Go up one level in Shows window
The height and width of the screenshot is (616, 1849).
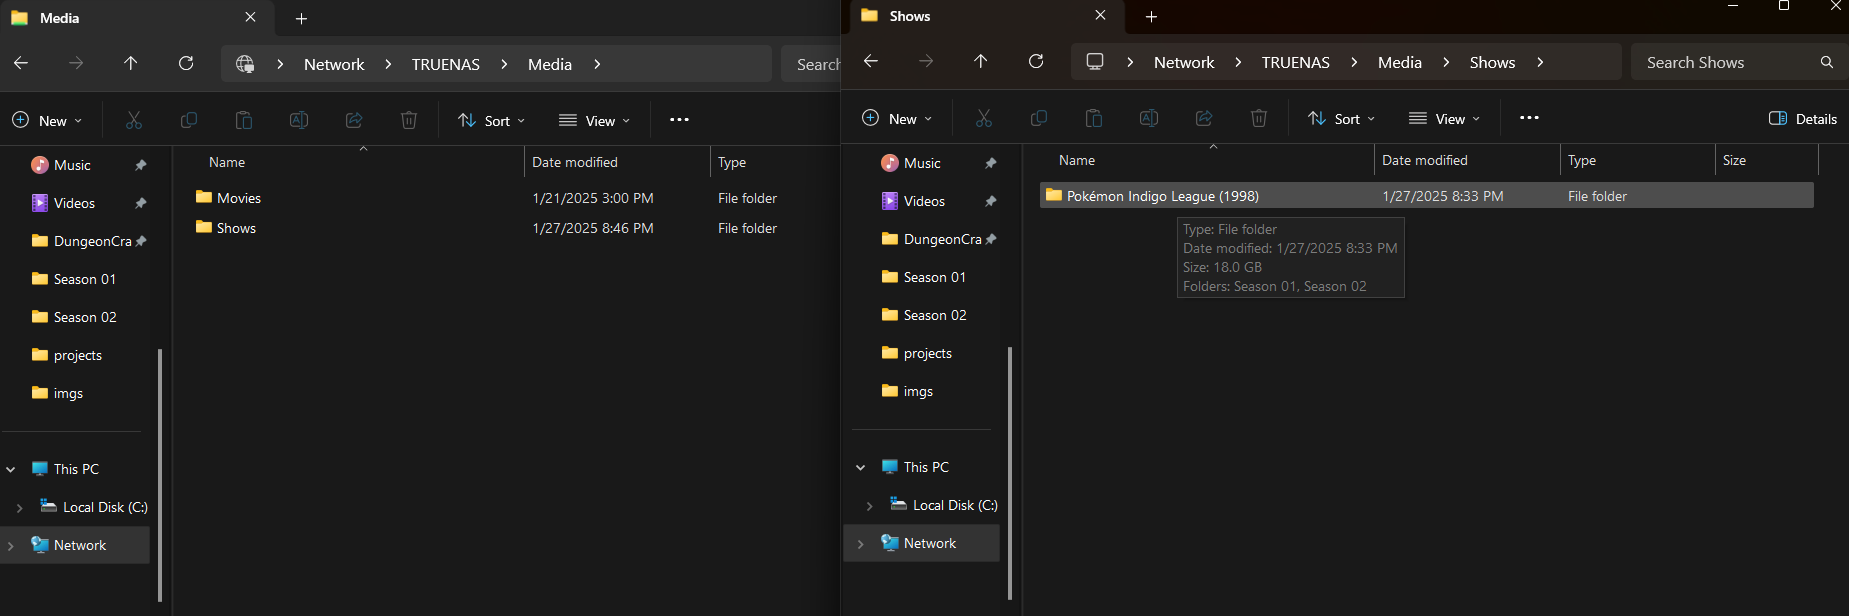(980, 62)
